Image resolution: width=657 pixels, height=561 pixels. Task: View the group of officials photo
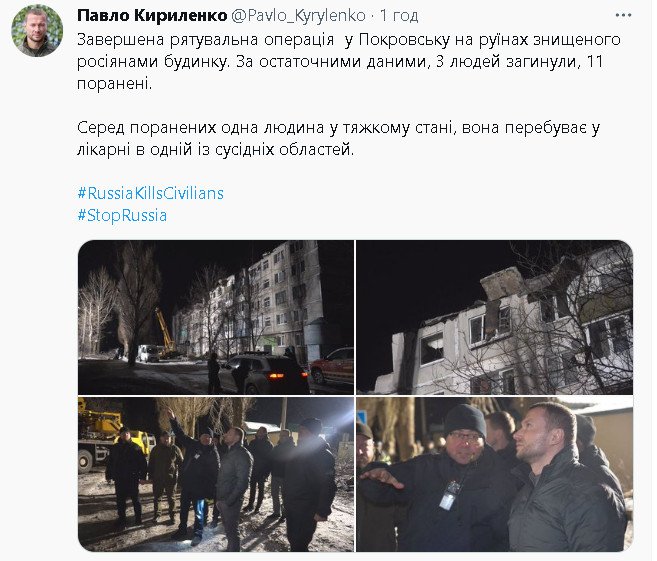(216, 474)
